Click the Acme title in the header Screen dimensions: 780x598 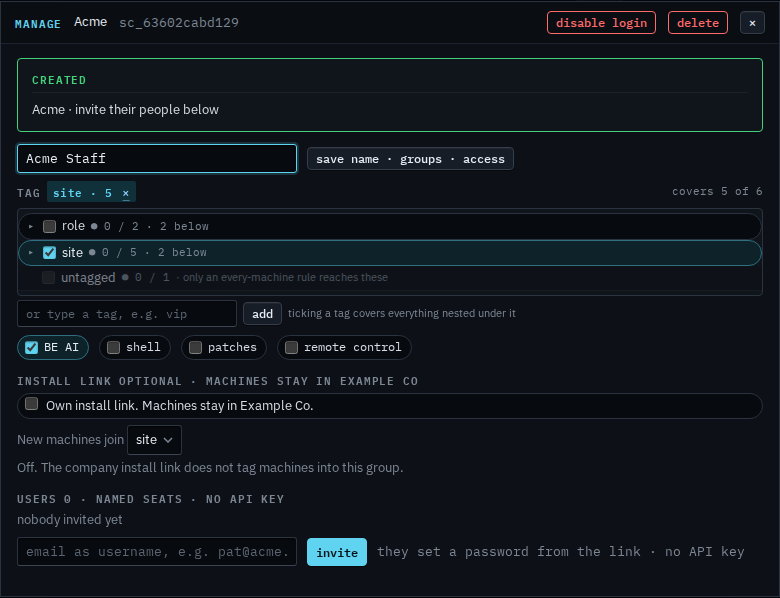pos(91,22)
